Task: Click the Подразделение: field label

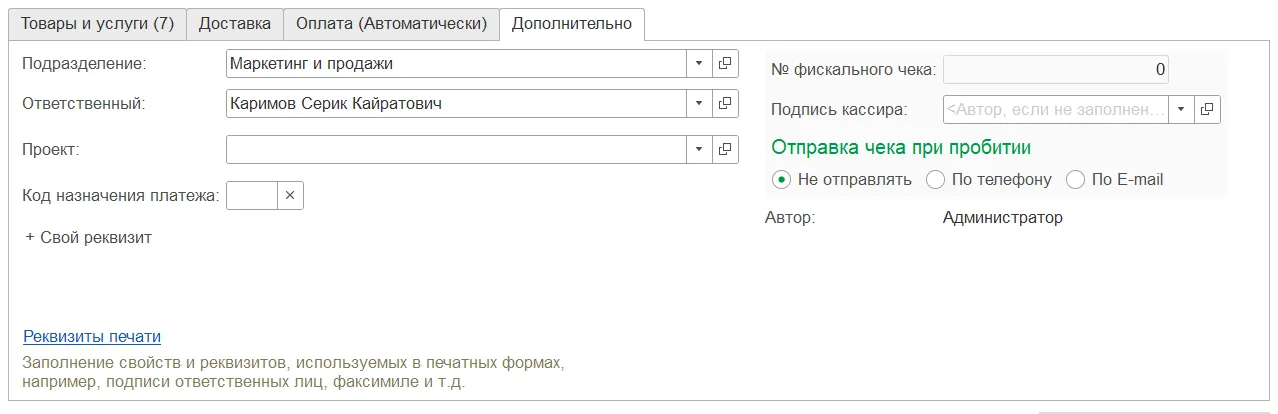Action: coord(84,64)
